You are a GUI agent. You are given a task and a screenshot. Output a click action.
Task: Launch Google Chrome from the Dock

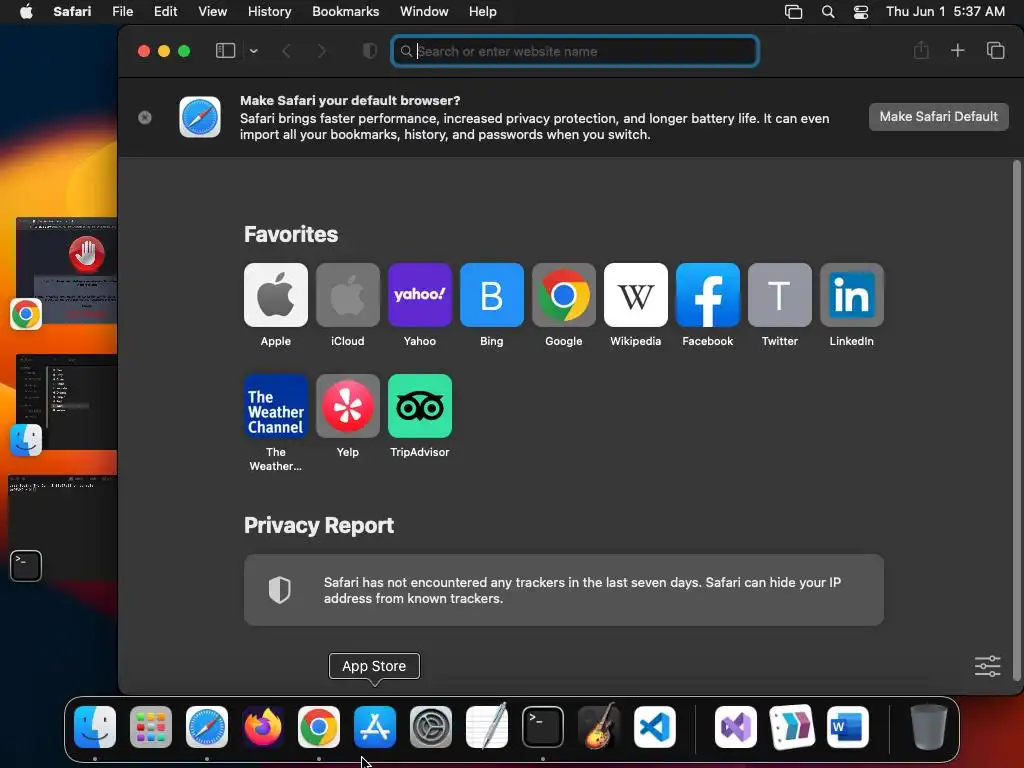tap(319, 726)
